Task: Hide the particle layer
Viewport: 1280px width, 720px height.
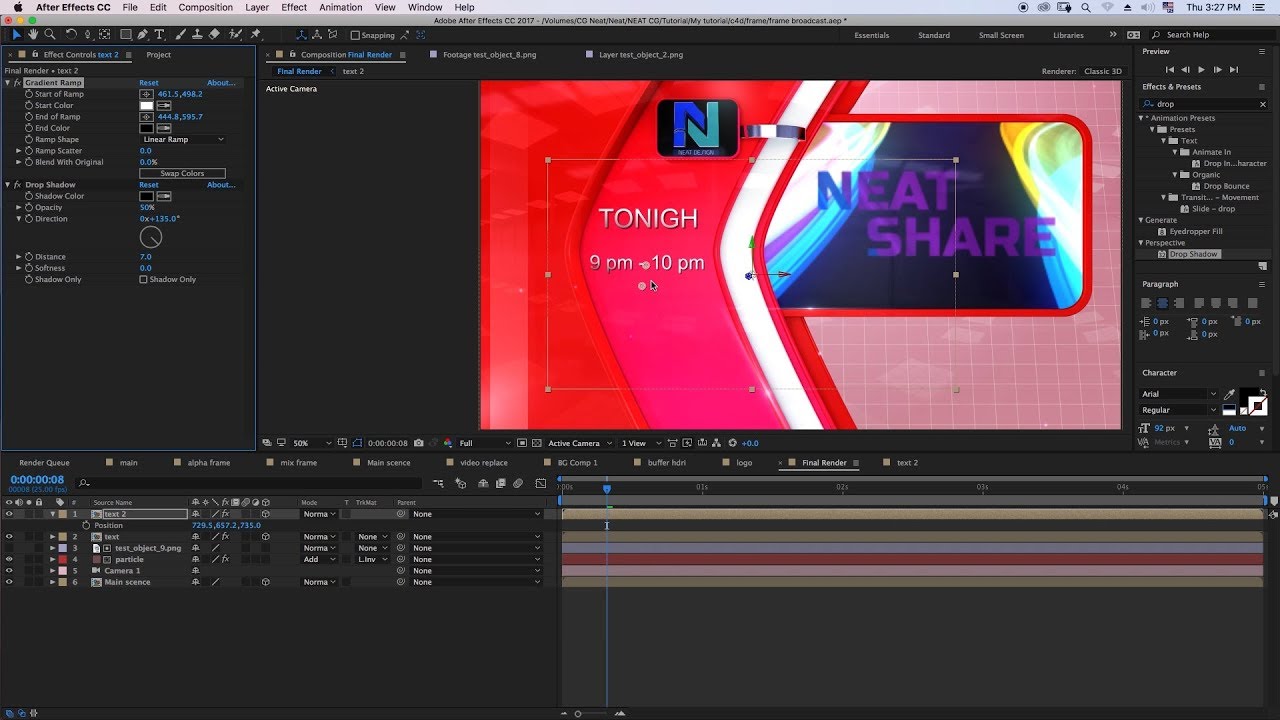Action: (9, 560)
